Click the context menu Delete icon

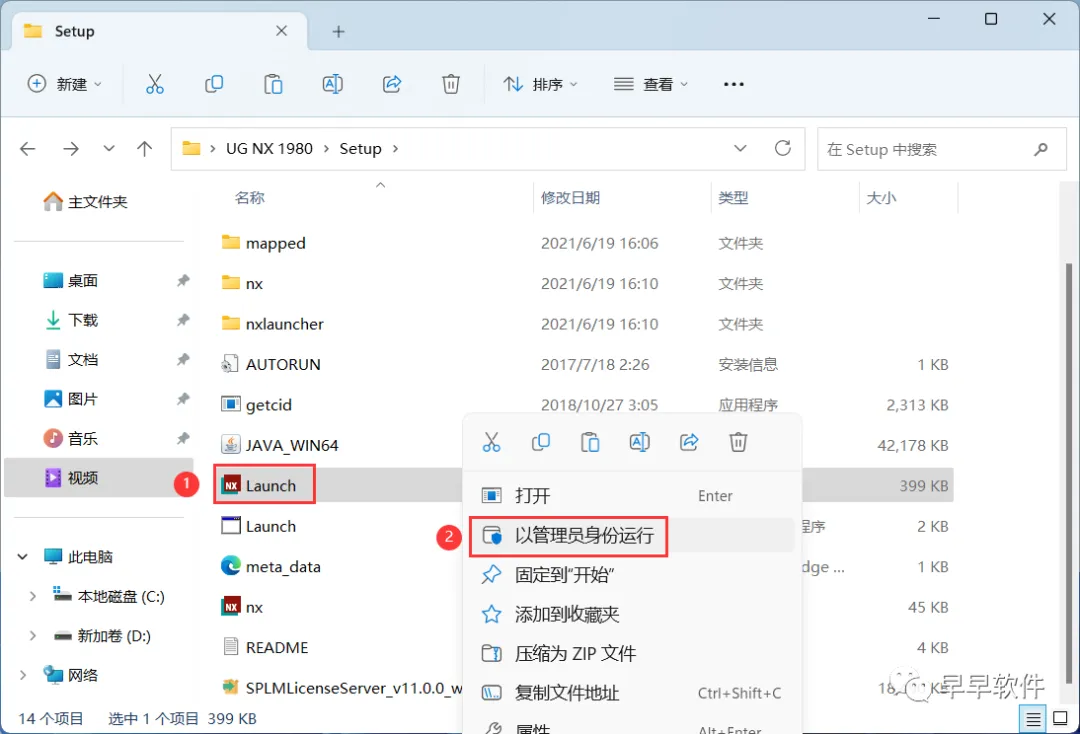tap(738, 442)
